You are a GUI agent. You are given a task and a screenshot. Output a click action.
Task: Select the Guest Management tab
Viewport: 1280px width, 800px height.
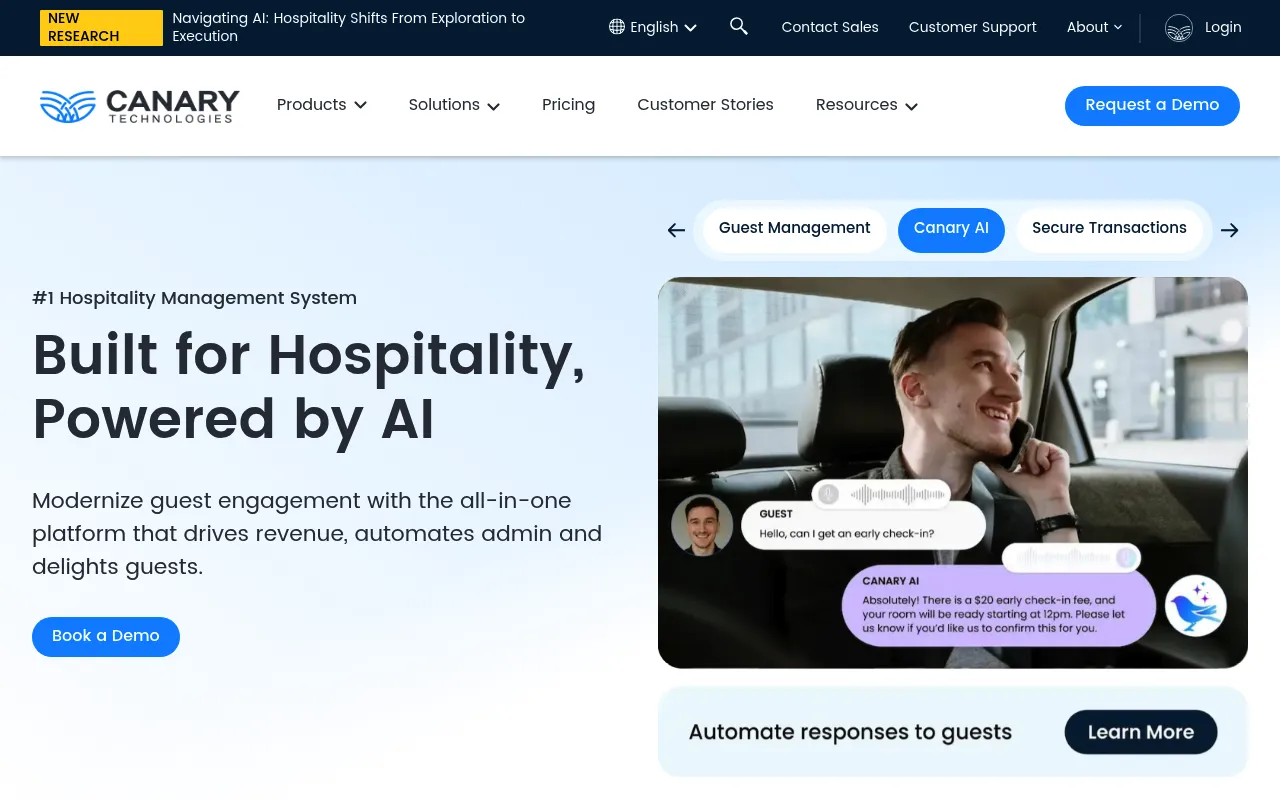pos(795,229)
